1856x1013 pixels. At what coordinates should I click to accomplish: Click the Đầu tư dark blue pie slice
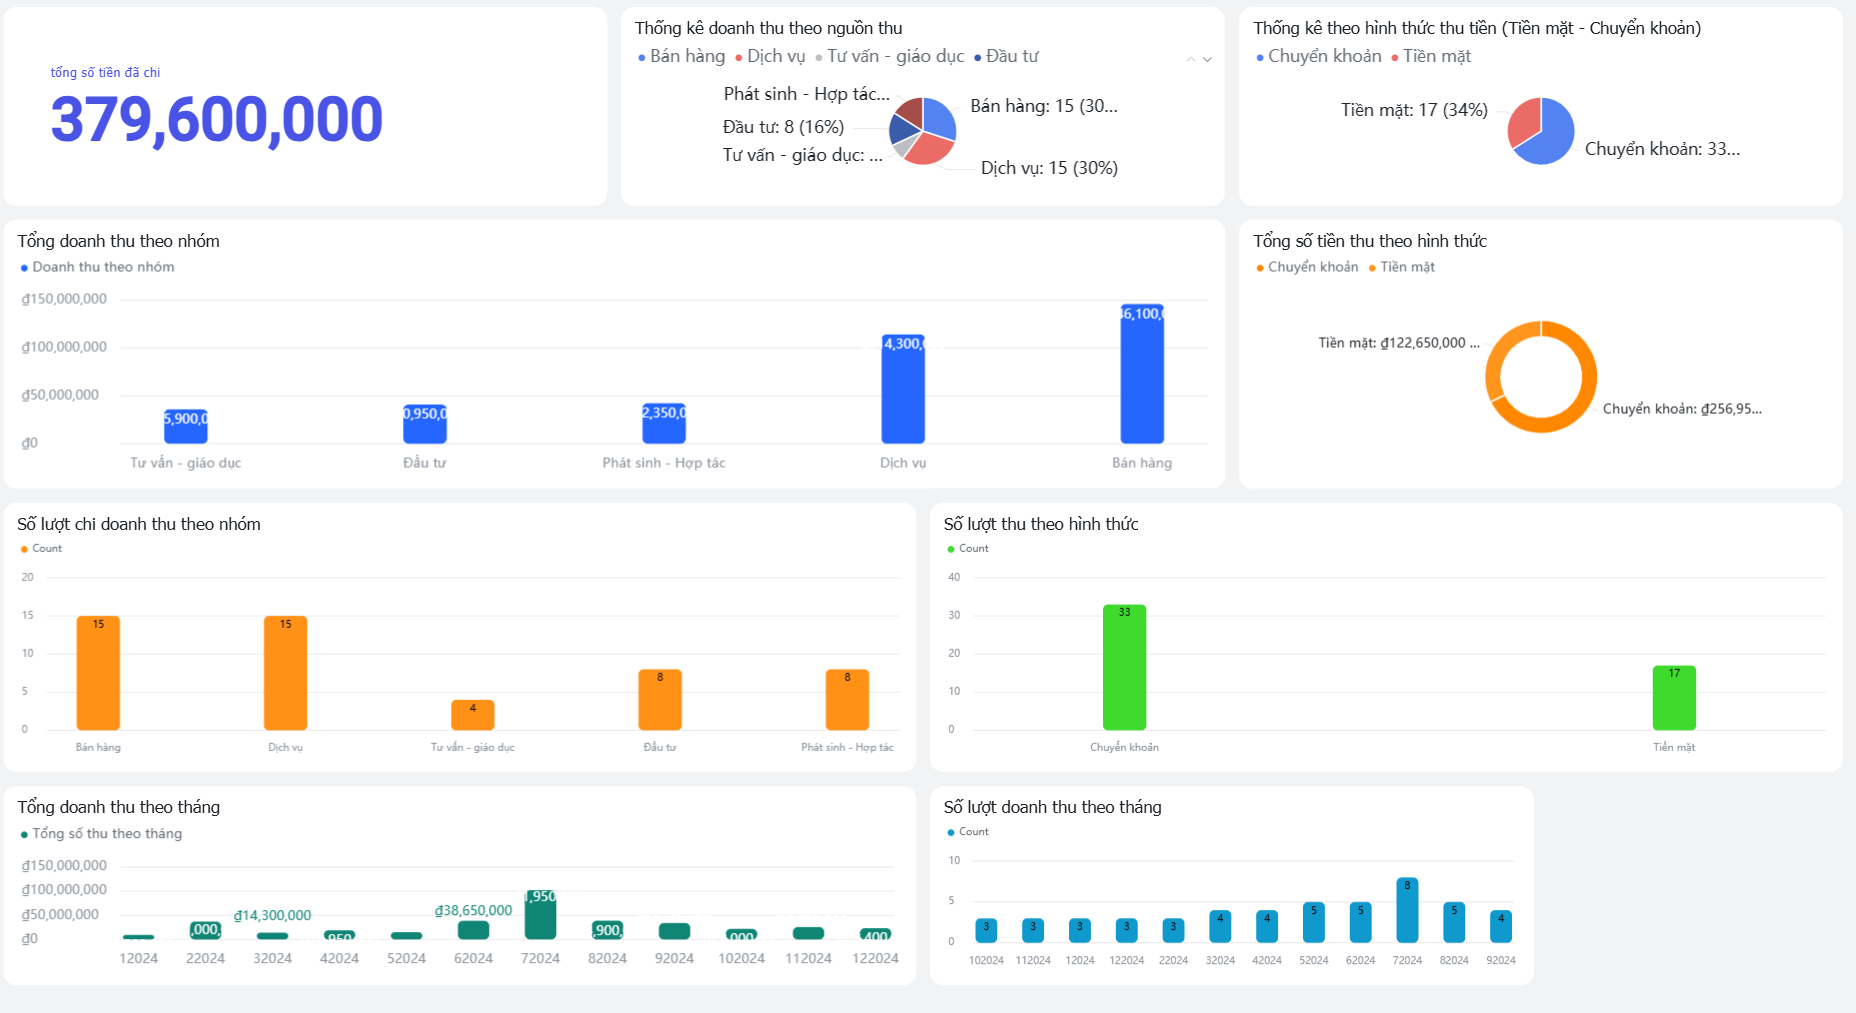[902, 128]
